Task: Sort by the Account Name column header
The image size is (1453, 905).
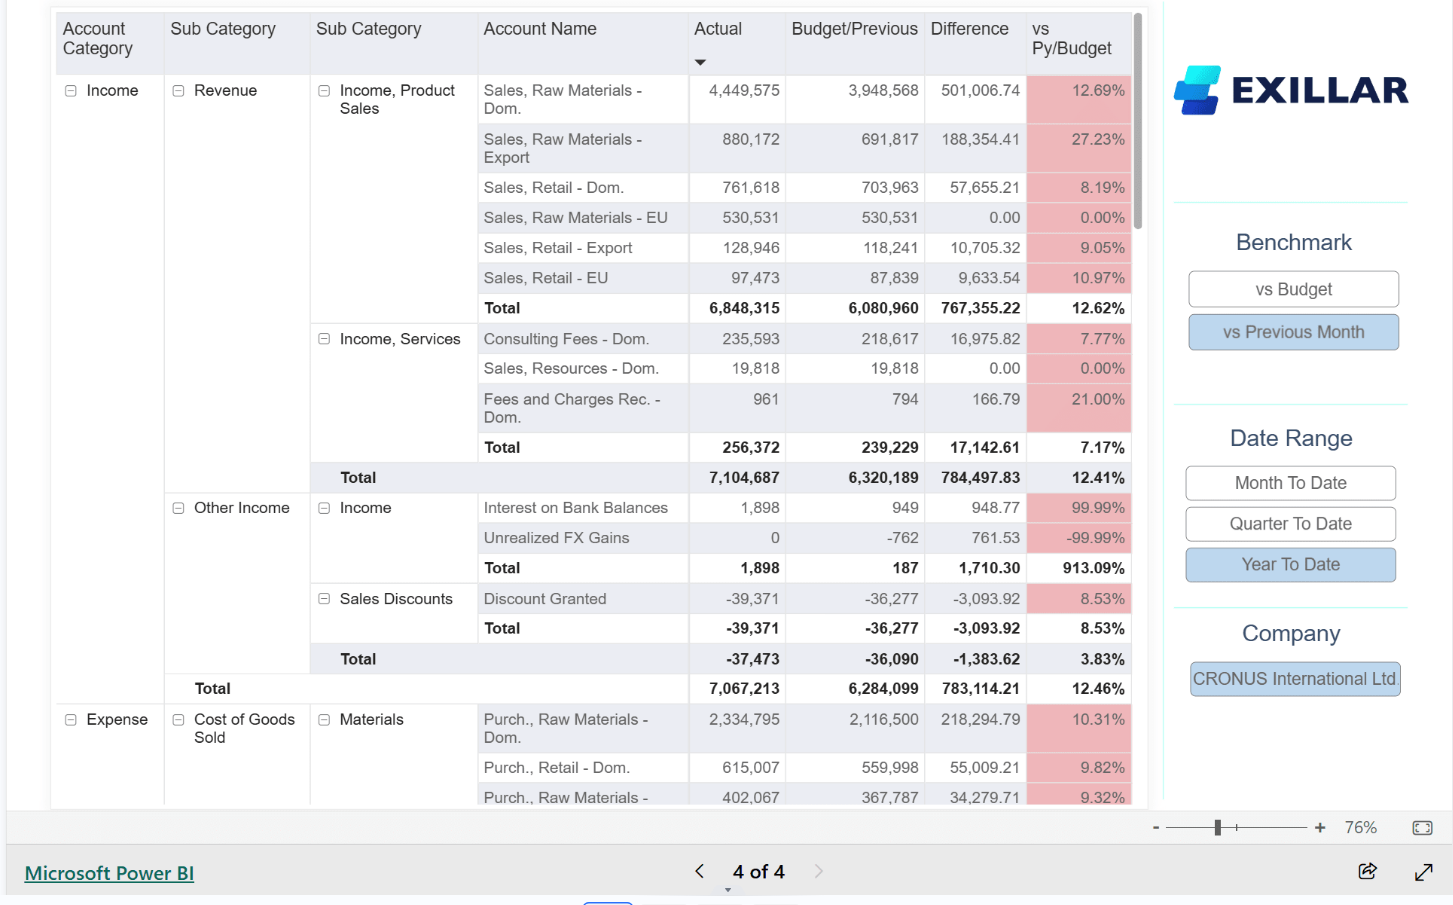Action: (x=540, y=29)
